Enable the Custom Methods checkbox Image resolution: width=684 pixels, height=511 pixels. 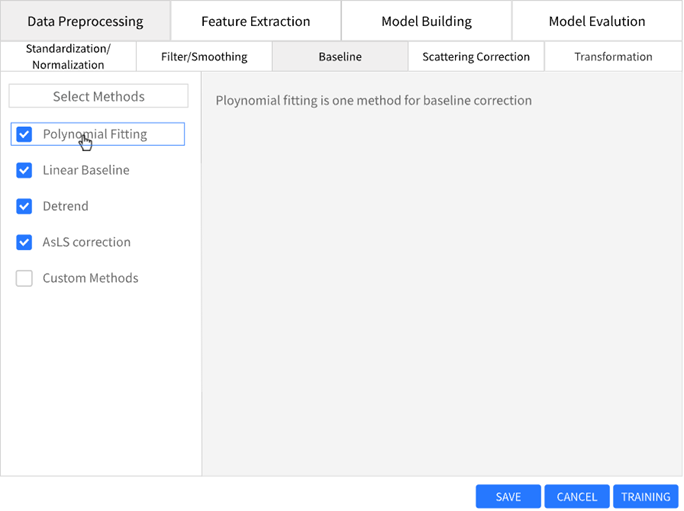click(25, 278)
